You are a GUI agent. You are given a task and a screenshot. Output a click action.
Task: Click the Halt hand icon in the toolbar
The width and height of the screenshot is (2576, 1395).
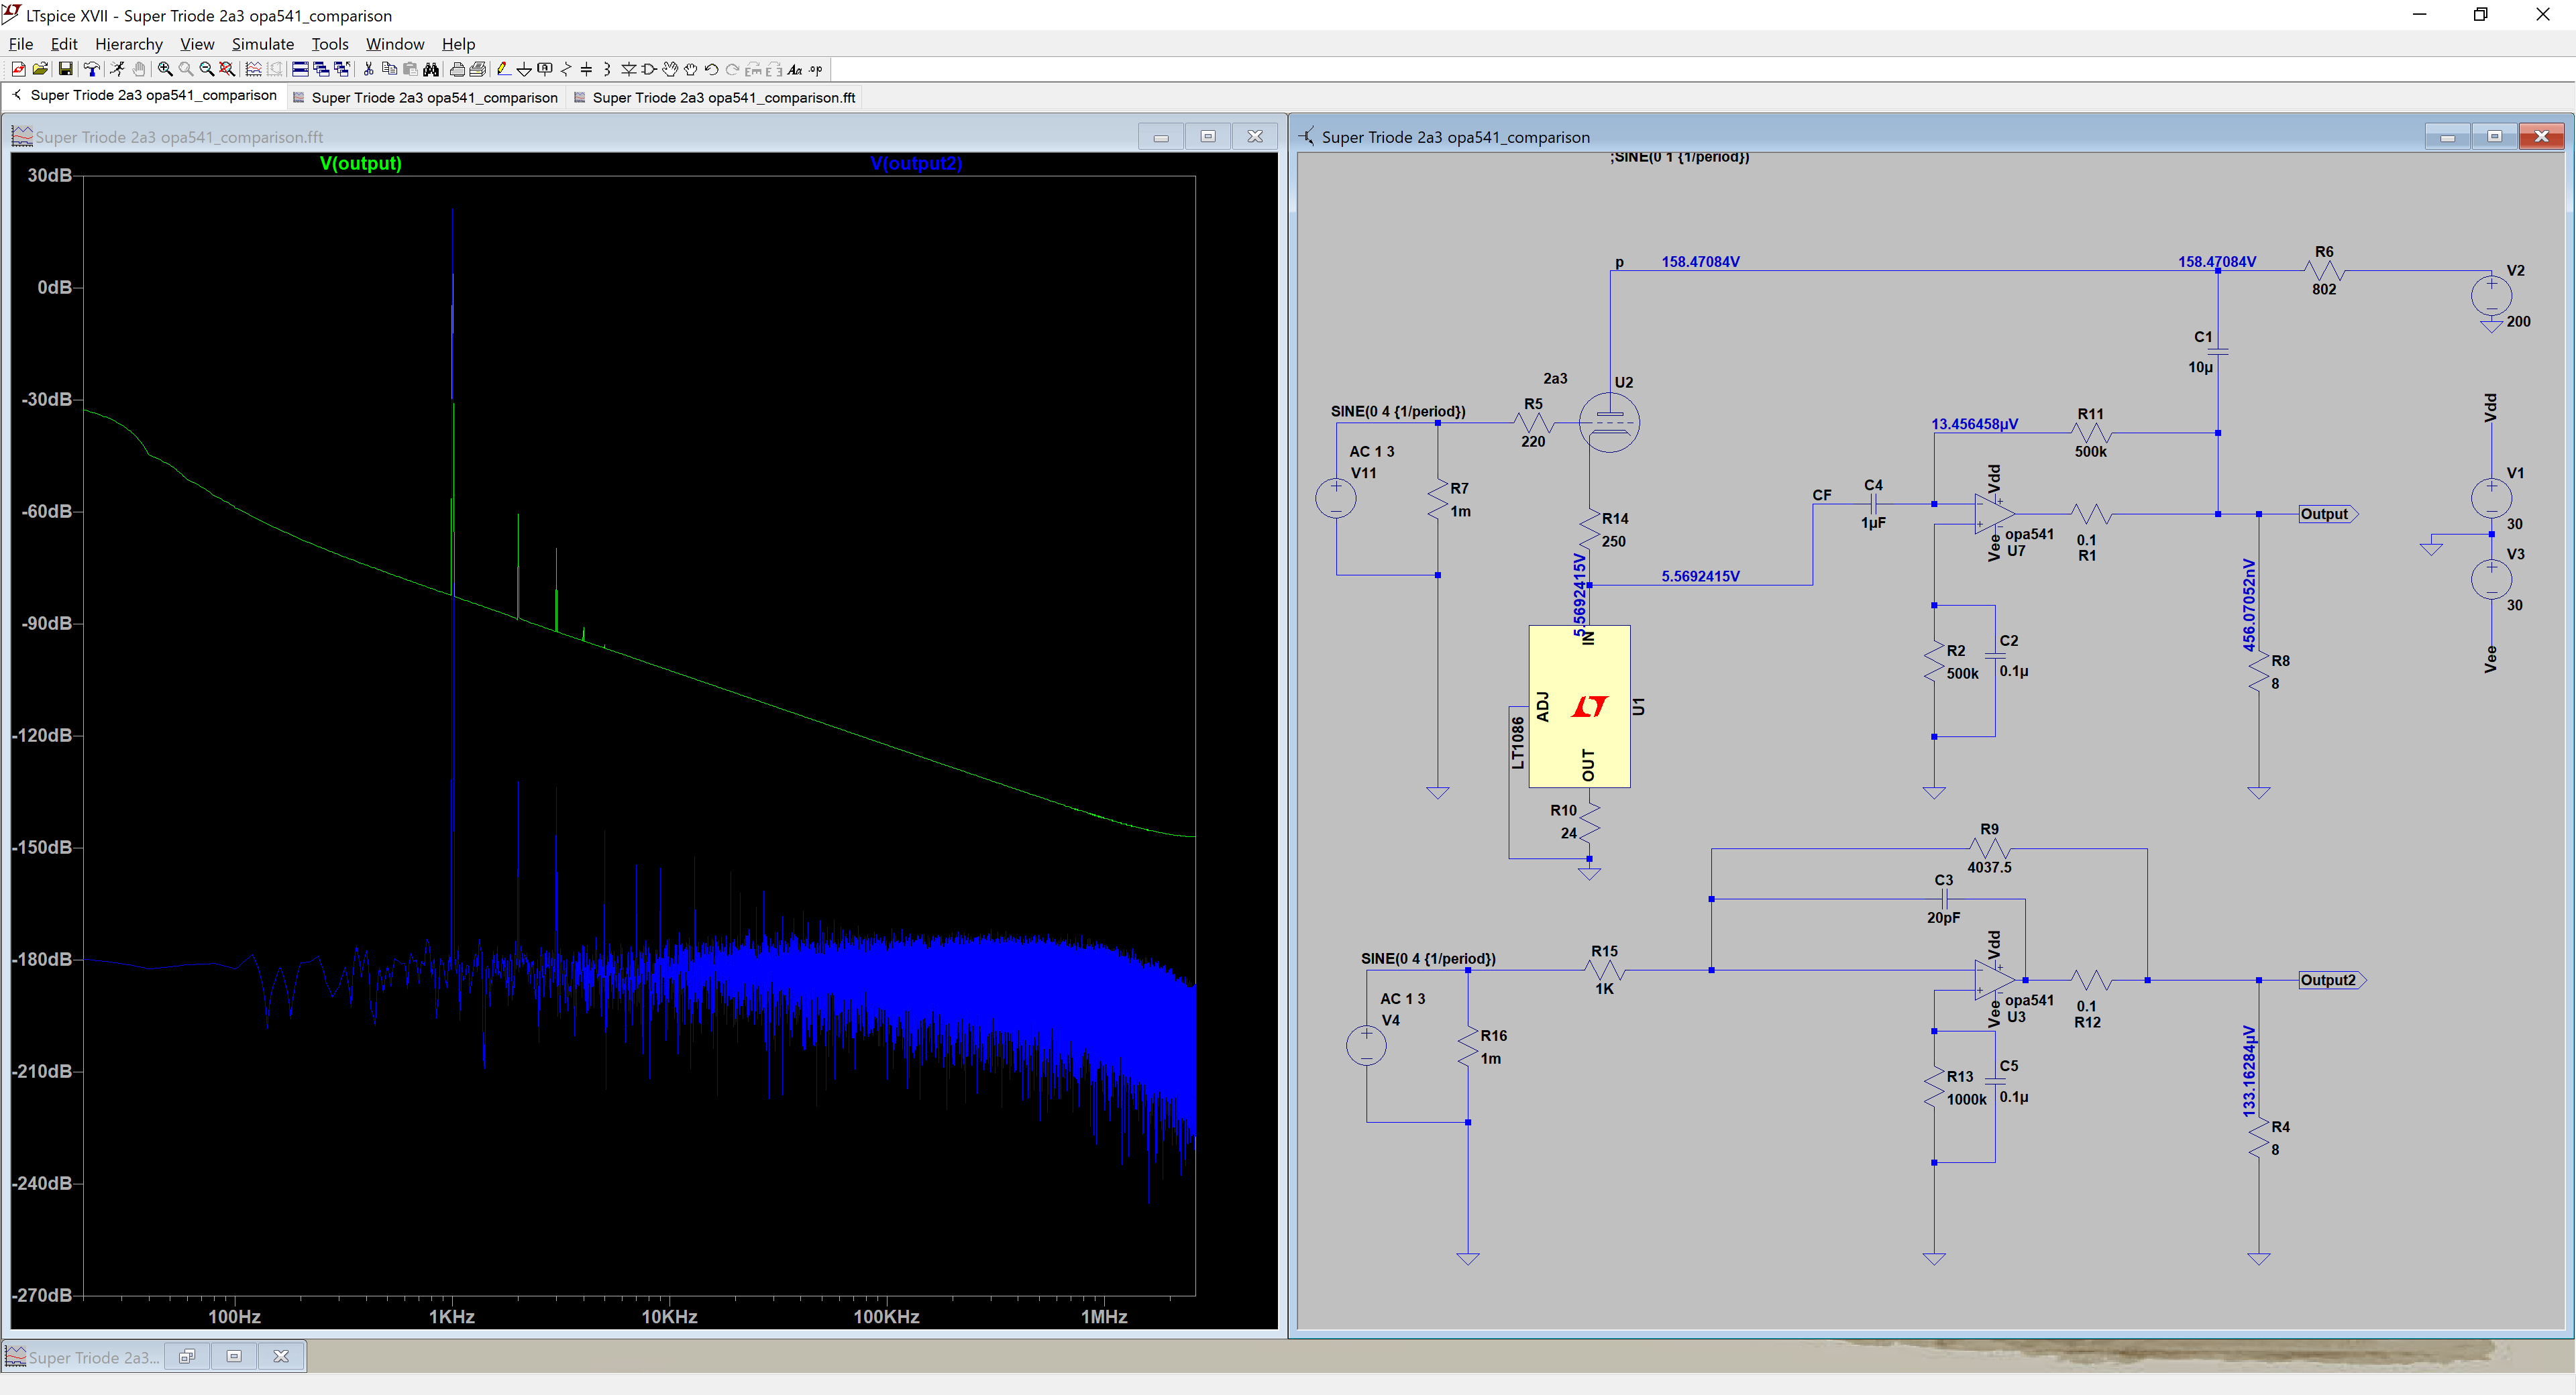pos(139,69)
